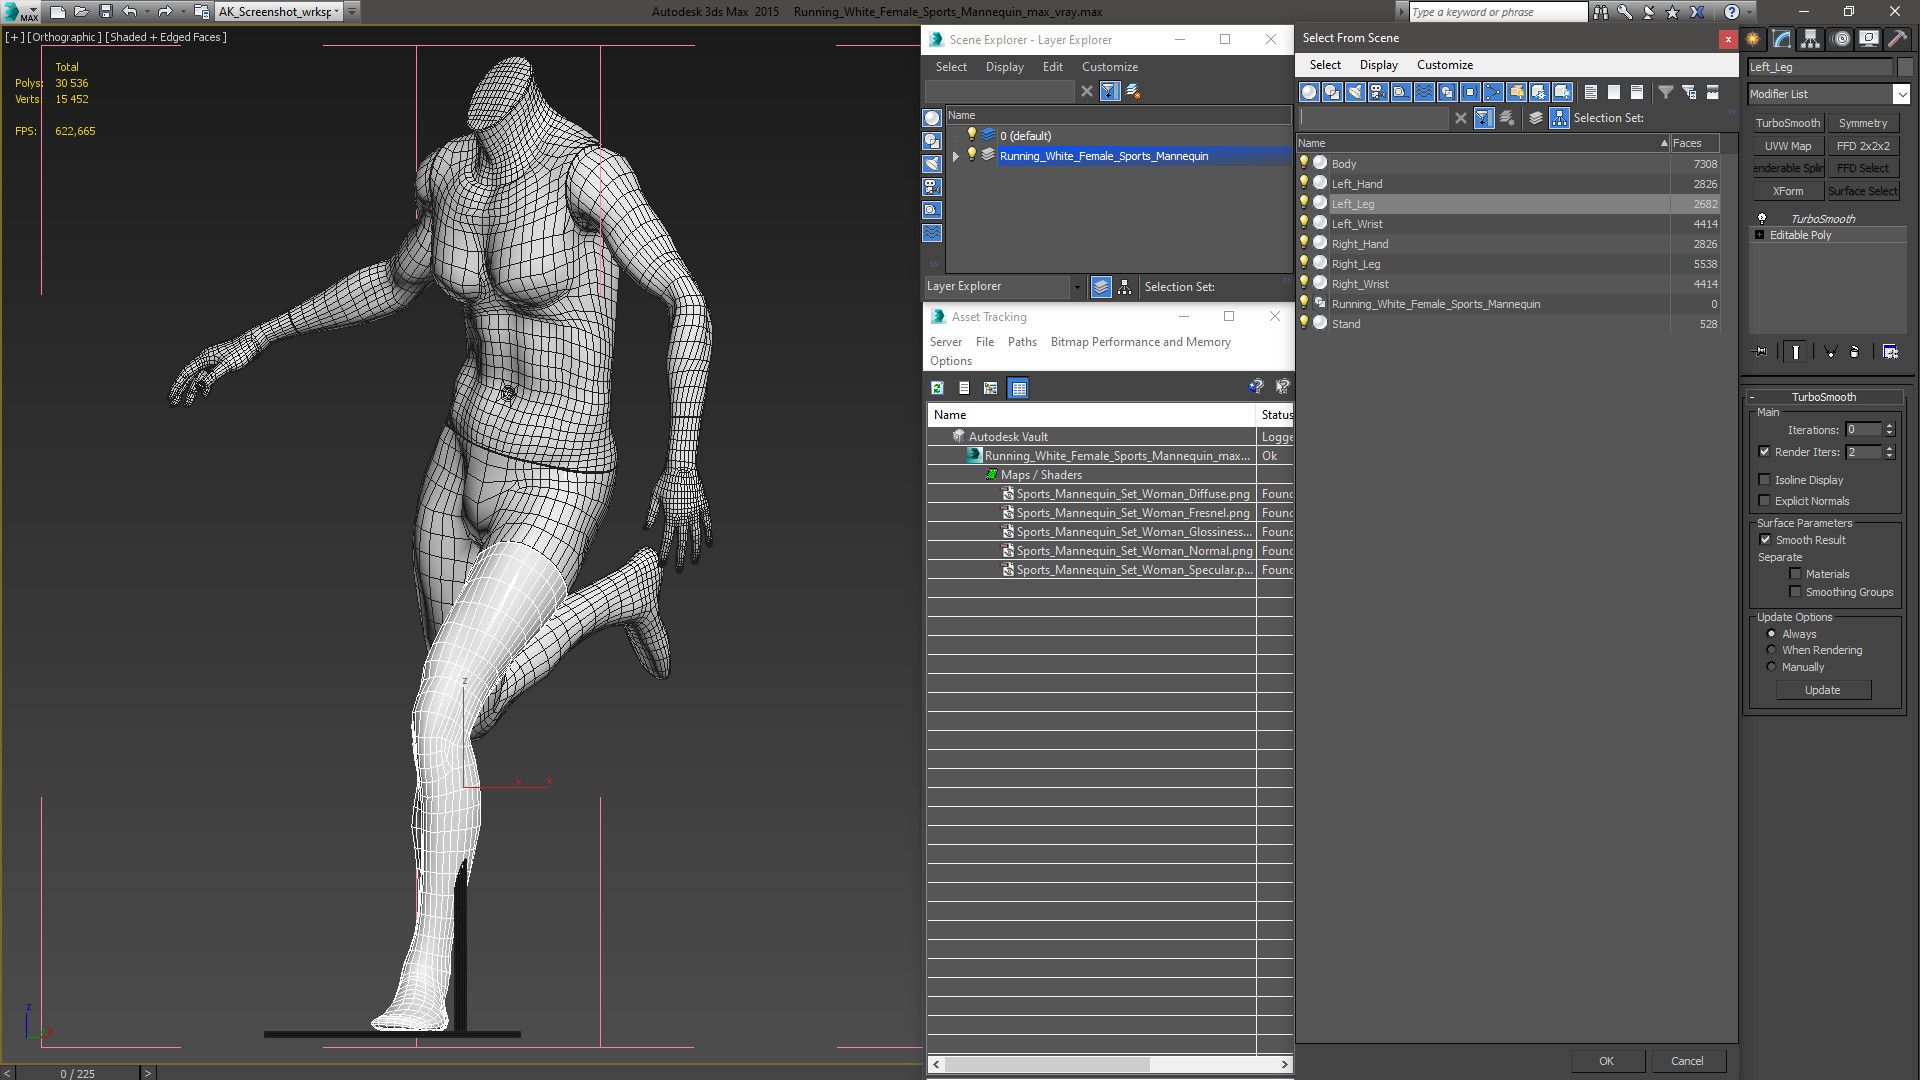1920x1080 pixels.
Task: Toggle Display Lights filter in Select From Scene
Action: click(x=1355, y=92)
